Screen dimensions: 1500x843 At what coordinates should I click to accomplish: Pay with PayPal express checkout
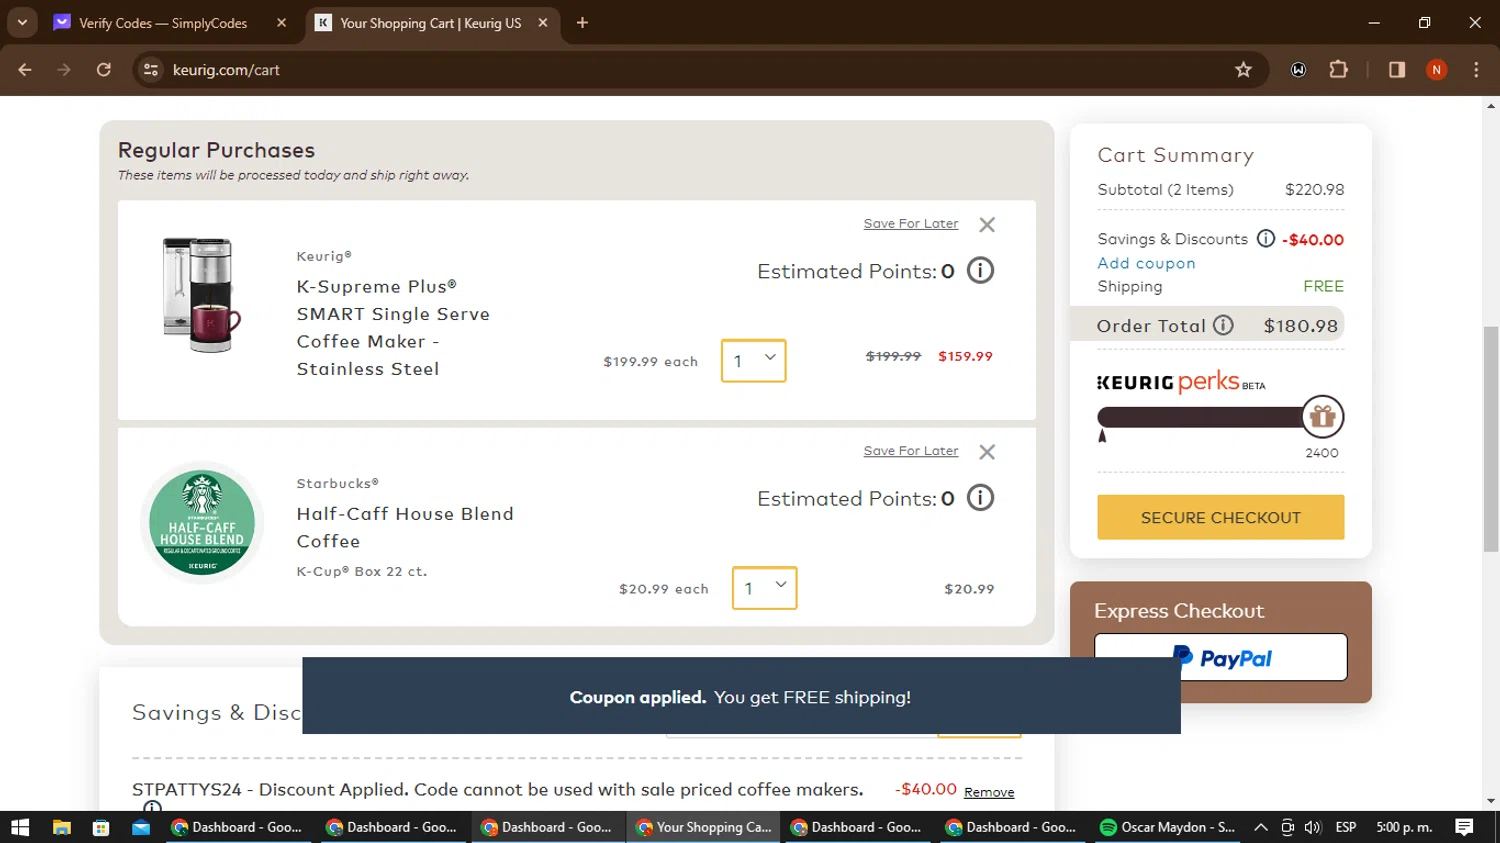click(1220, 657)
